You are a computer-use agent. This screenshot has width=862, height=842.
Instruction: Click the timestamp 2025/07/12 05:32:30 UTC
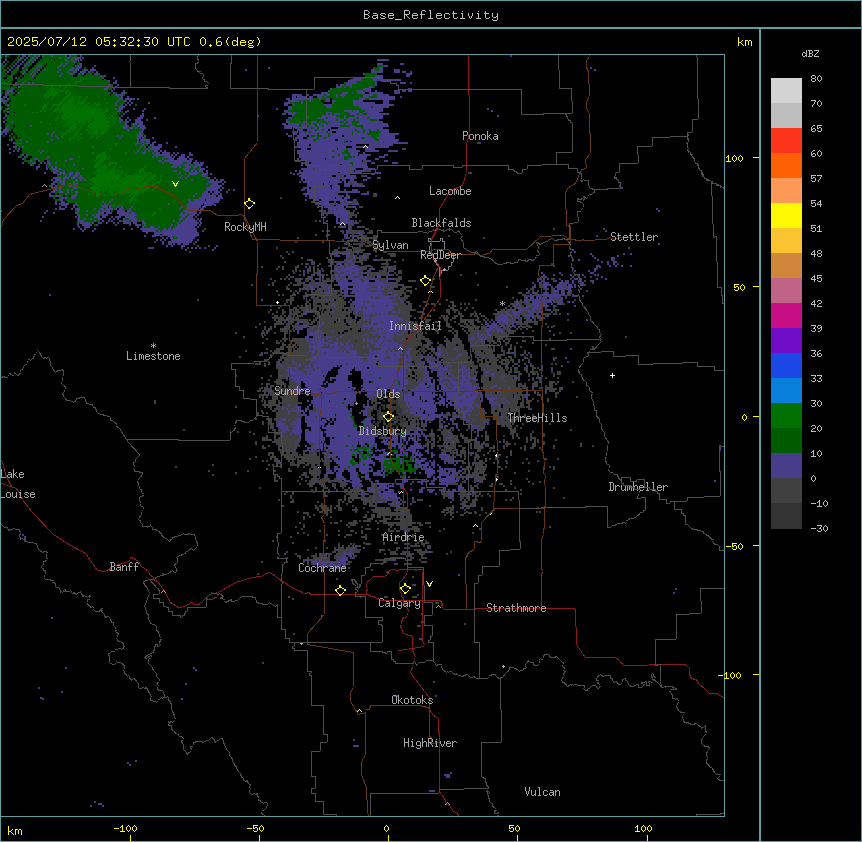(99, 42)
